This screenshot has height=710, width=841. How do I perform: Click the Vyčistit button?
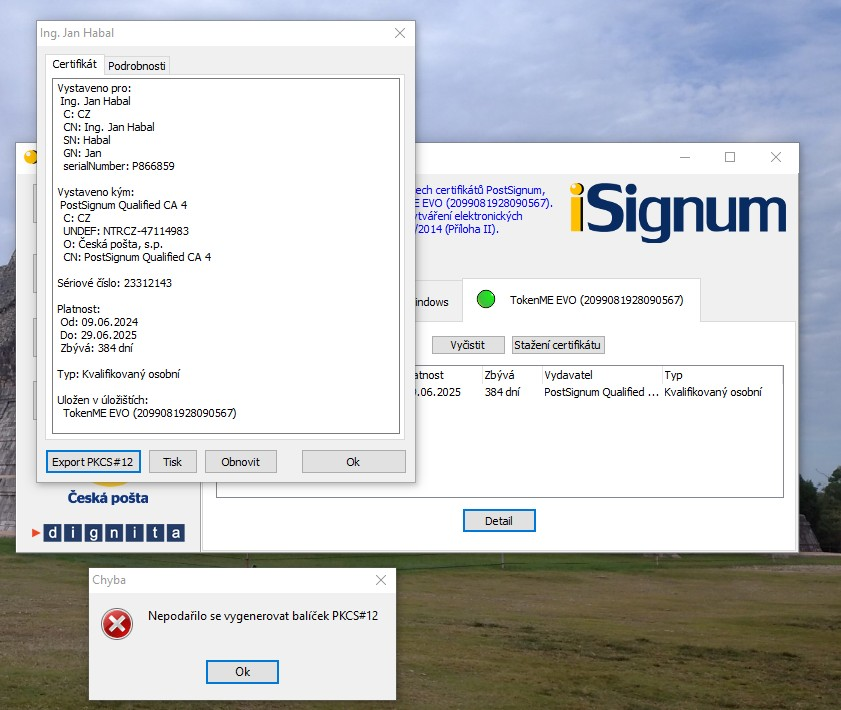[467, 345]
